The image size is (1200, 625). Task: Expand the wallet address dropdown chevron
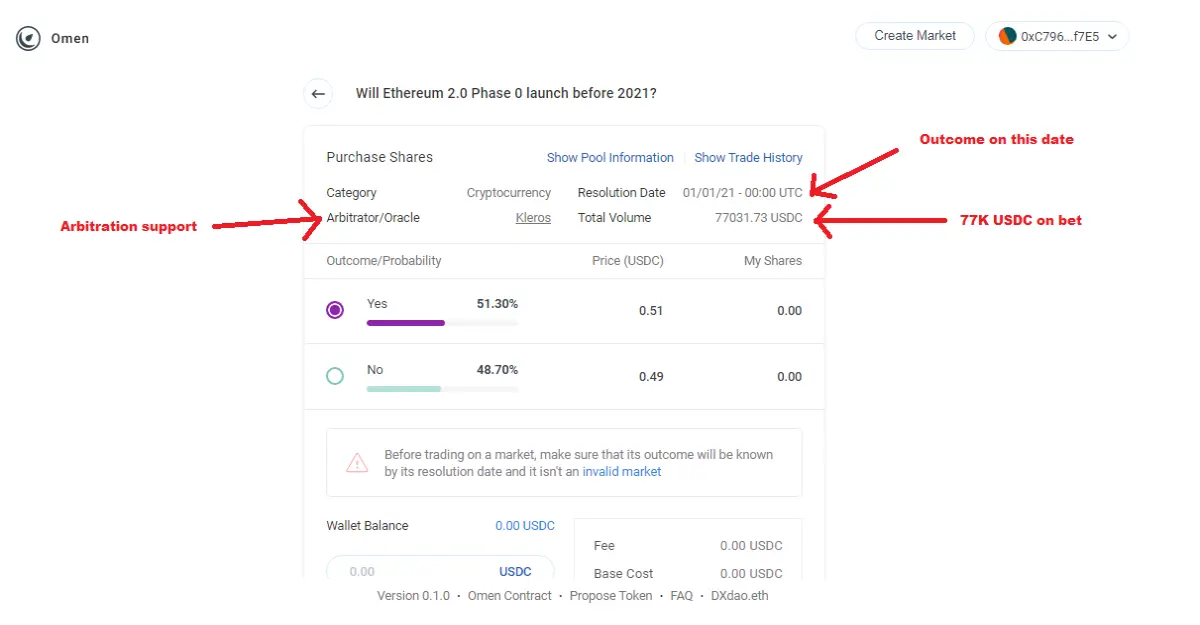coord(1112,36)
